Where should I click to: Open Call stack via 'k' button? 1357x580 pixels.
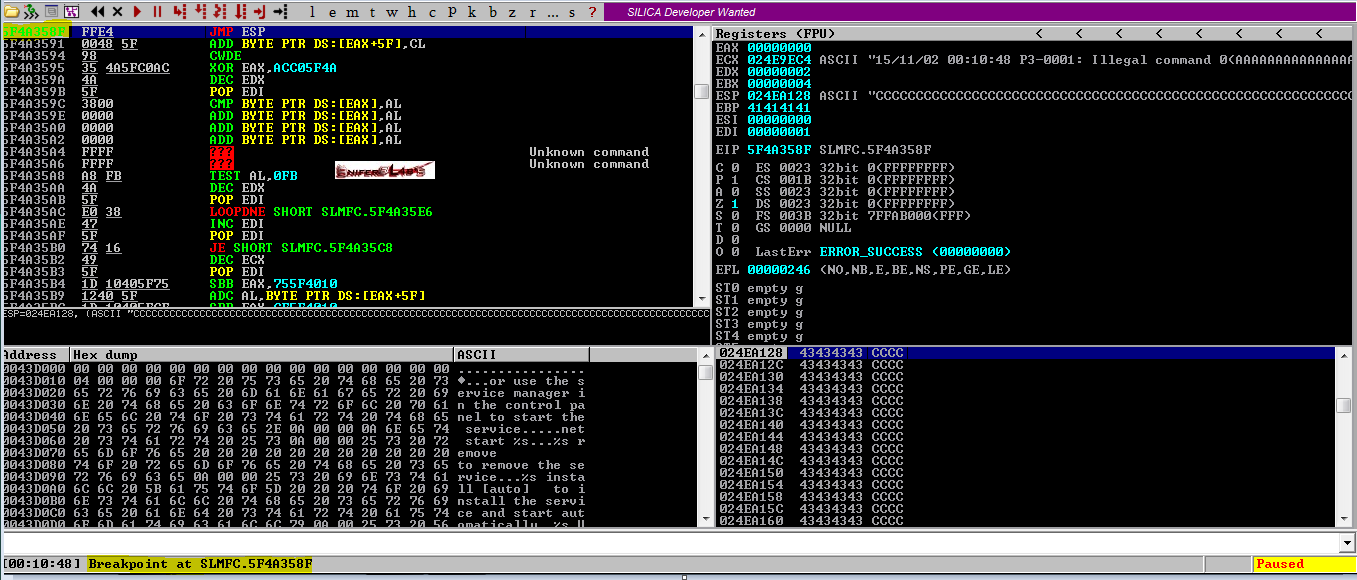(472, 12)
